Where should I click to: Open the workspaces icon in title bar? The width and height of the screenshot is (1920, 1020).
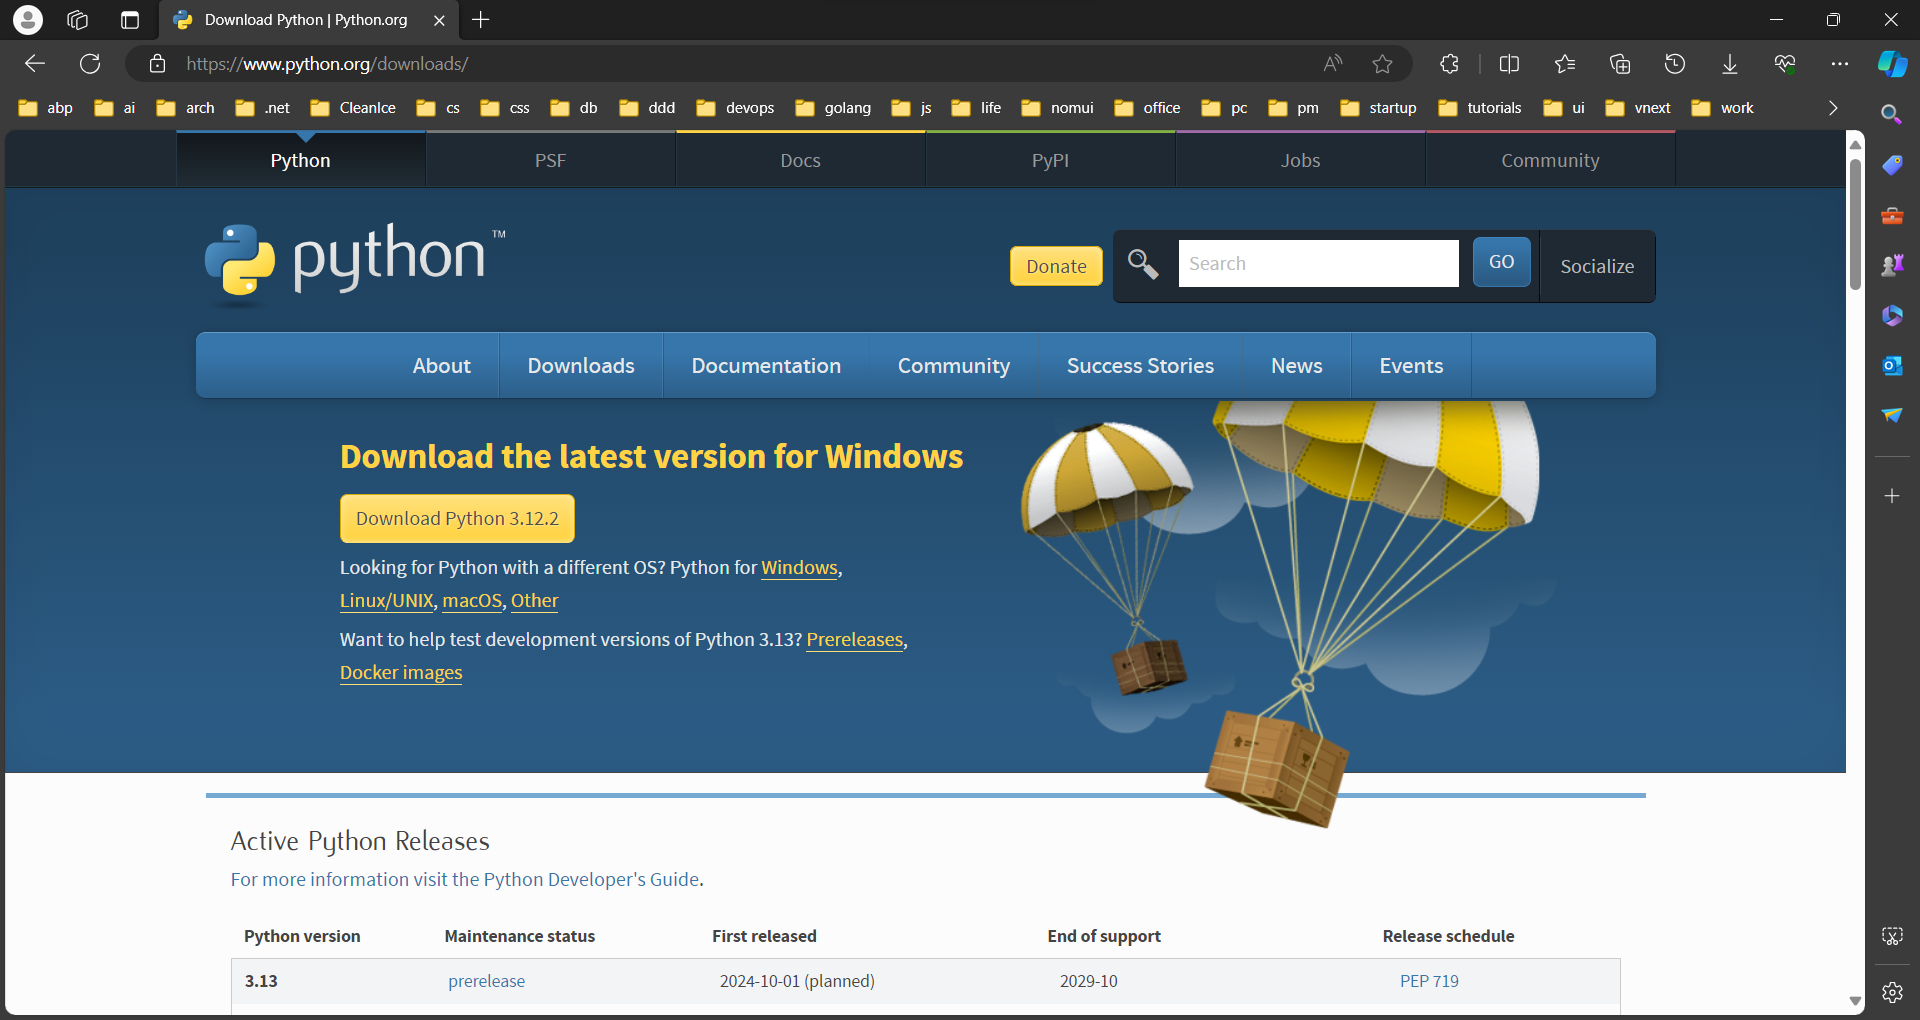point(78,19)
